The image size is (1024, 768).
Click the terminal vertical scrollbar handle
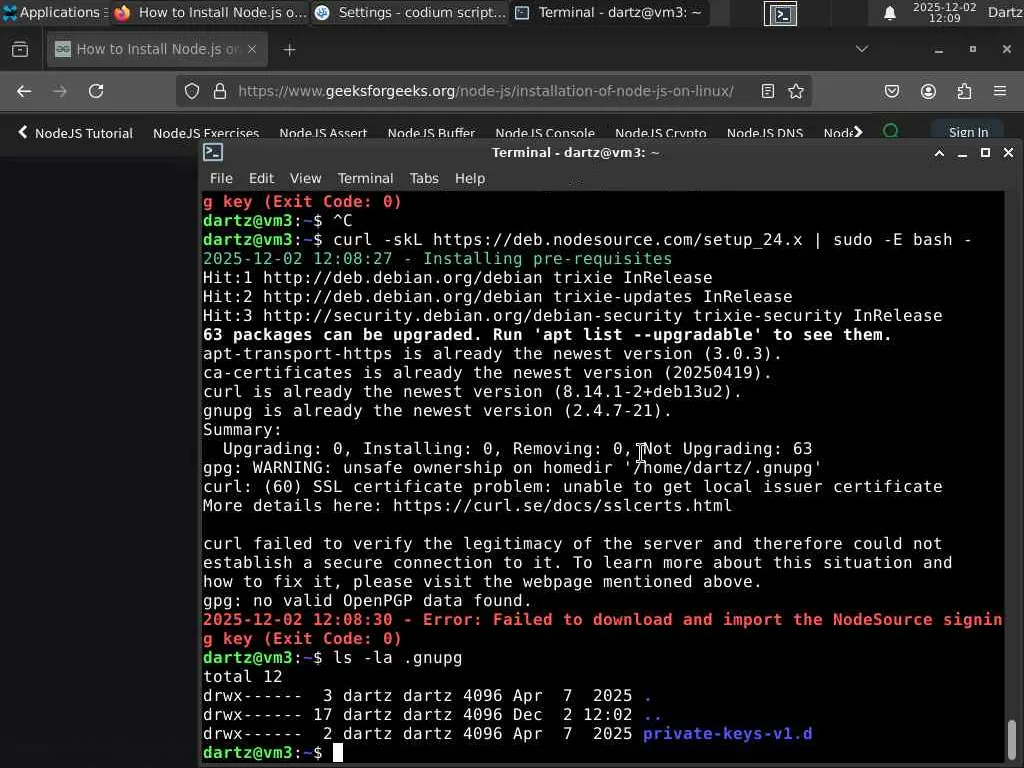pyautogui.click(x=1011, y=738)
